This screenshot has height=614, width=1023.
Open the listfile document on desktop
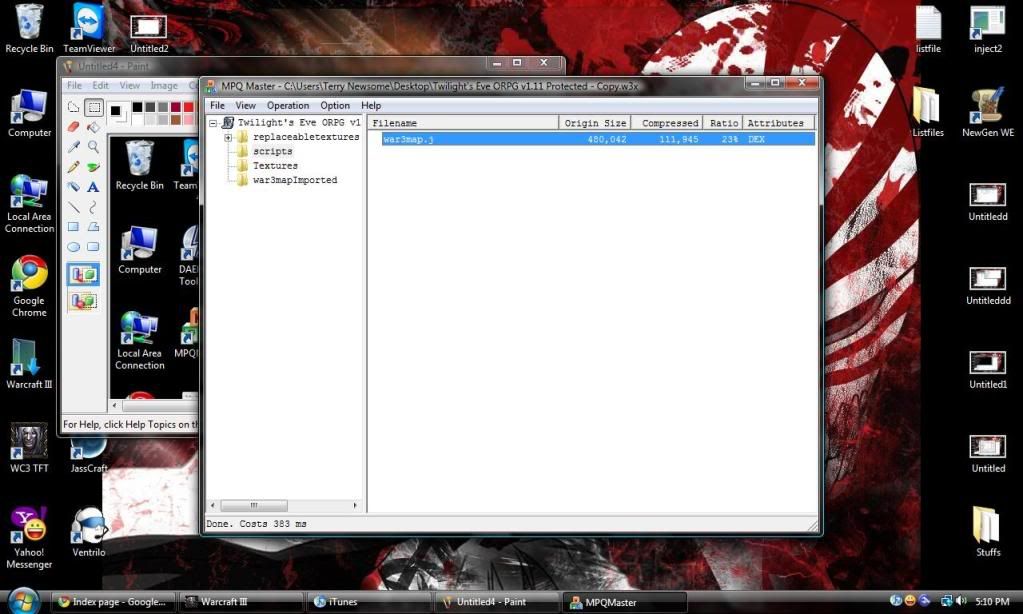[x=928, y=29]
